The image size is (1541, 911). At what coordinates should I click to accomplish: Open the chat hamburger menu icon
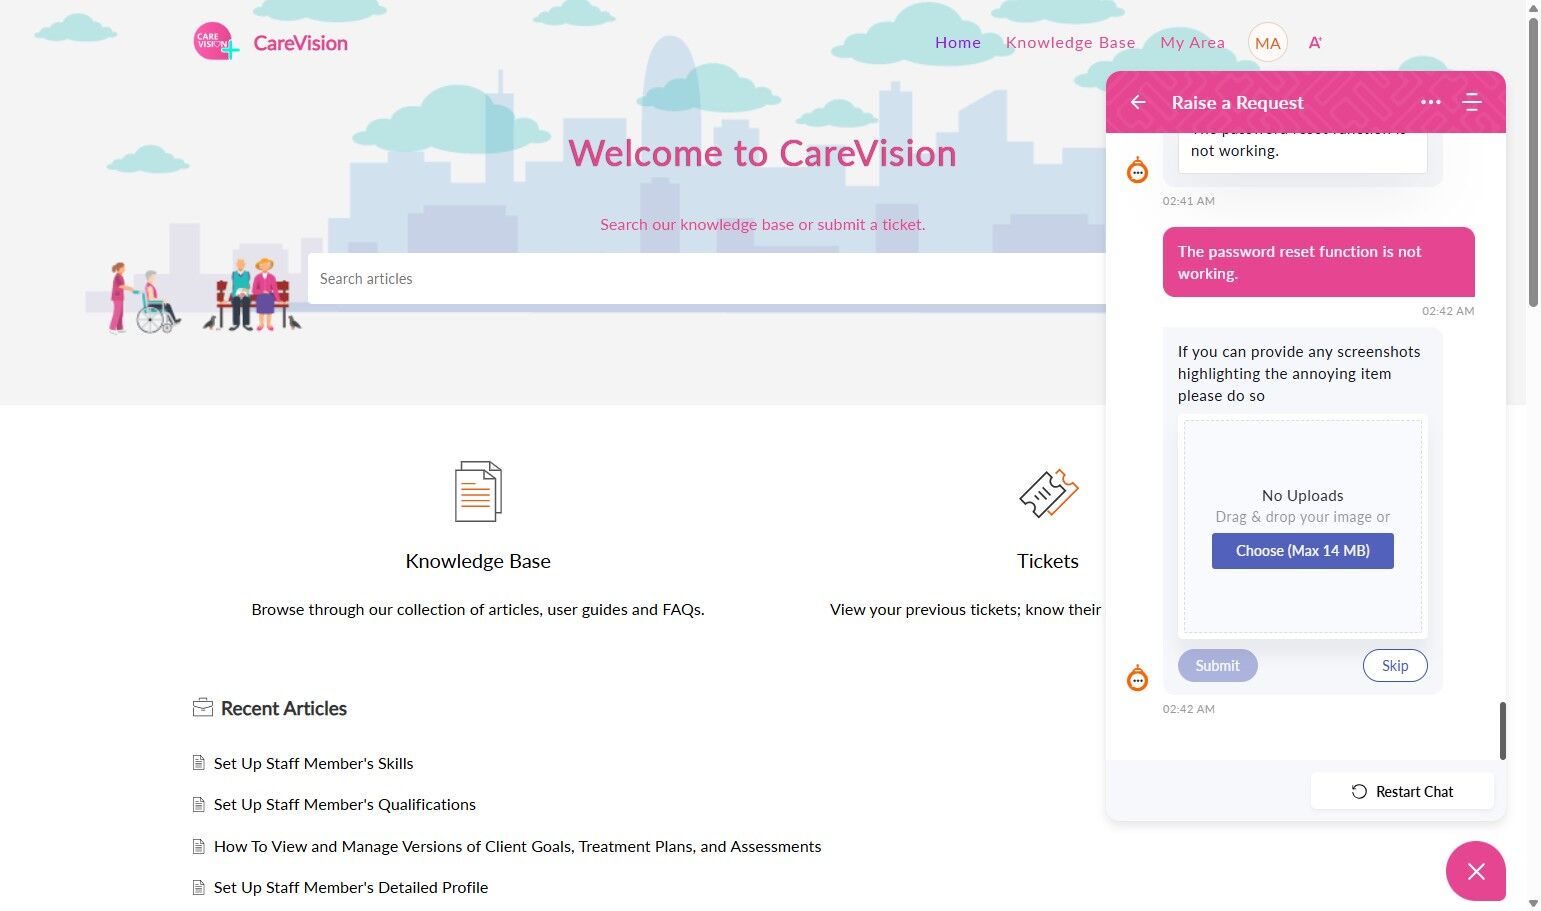click(1471, 102)
